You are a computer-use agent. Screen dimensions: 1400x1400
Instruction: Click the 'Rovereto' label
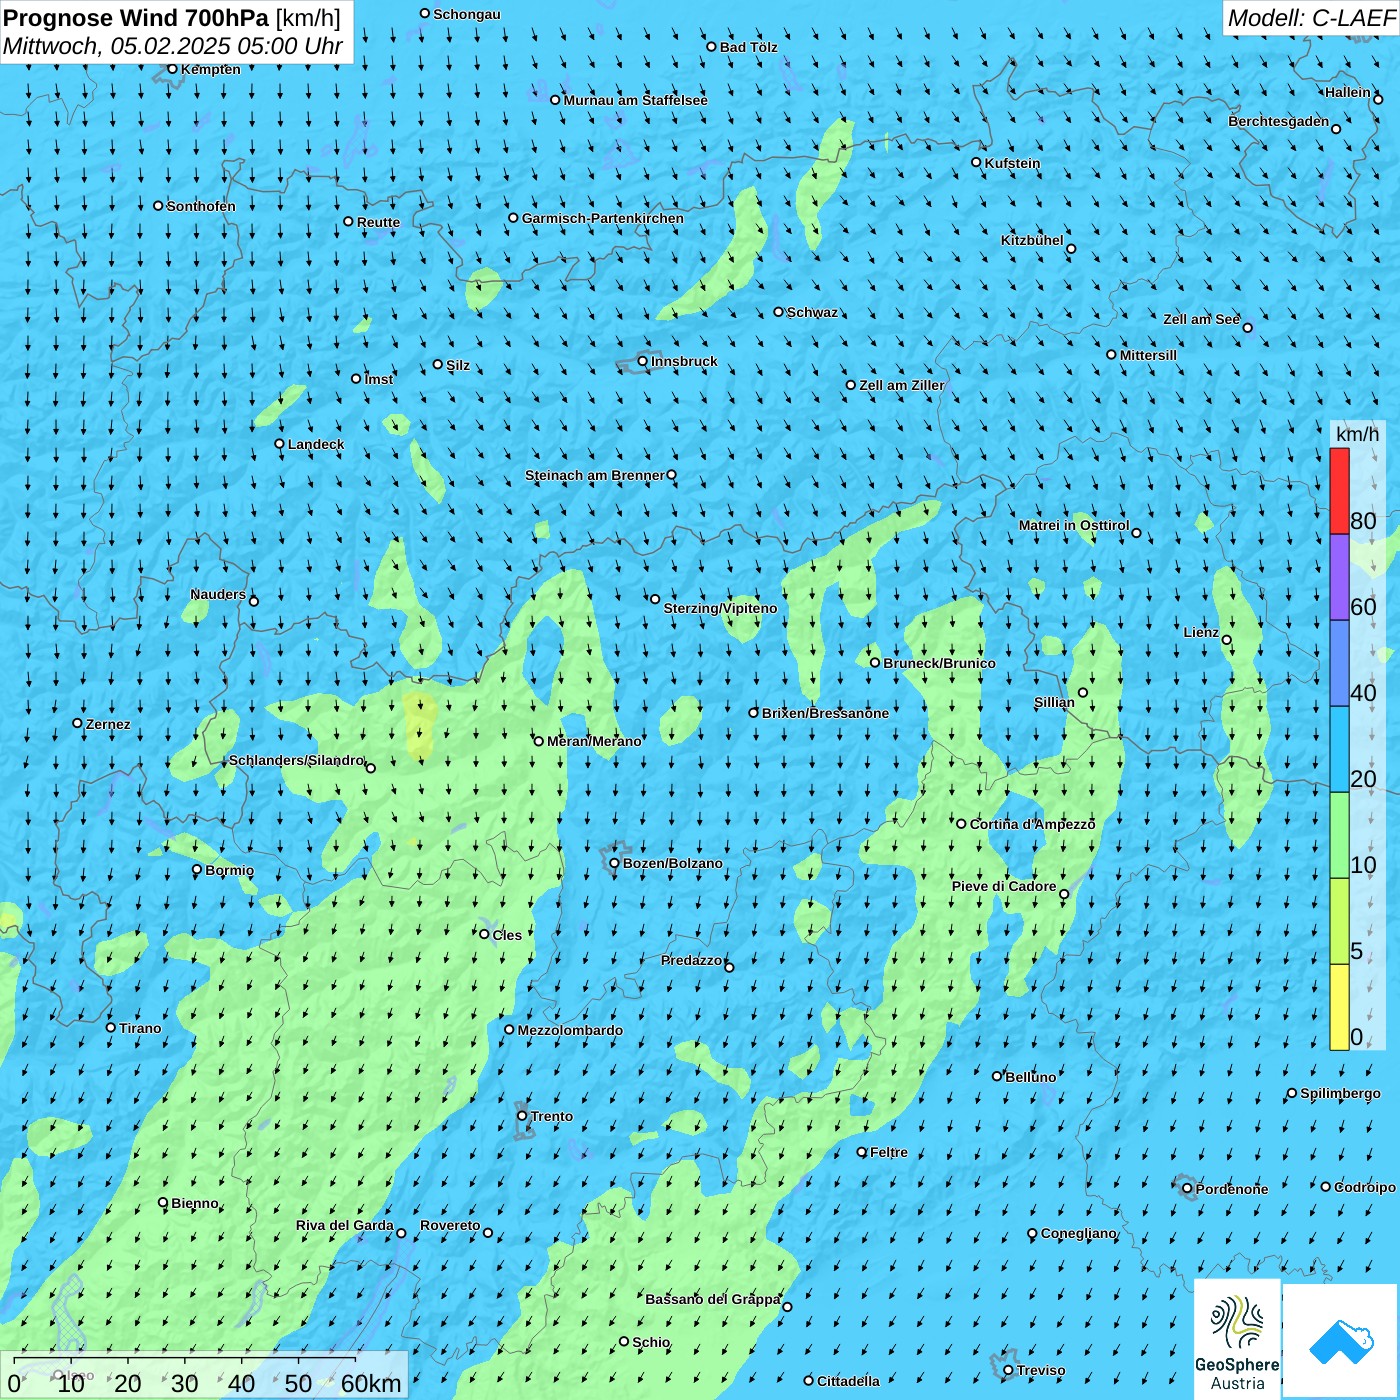tap(450, 1225)
